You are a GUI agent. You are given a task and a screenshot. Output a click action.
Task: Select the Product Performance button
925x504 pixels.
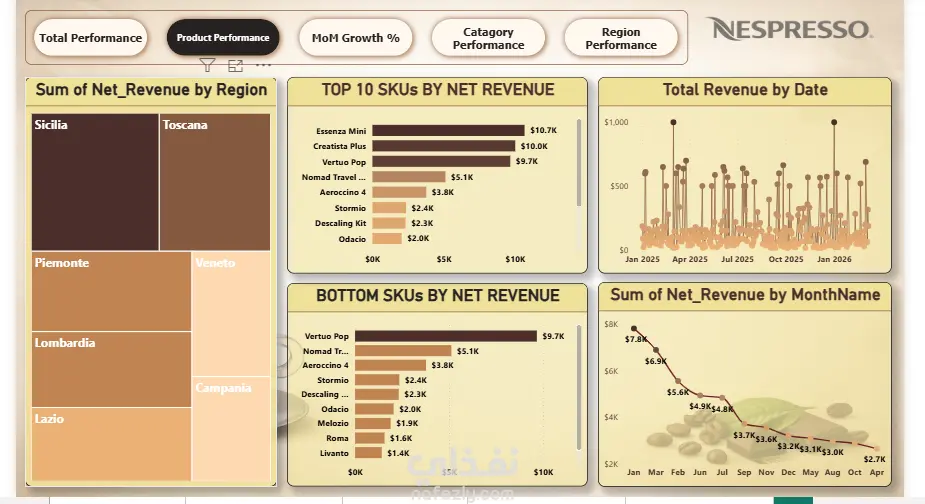click(223, 38)
